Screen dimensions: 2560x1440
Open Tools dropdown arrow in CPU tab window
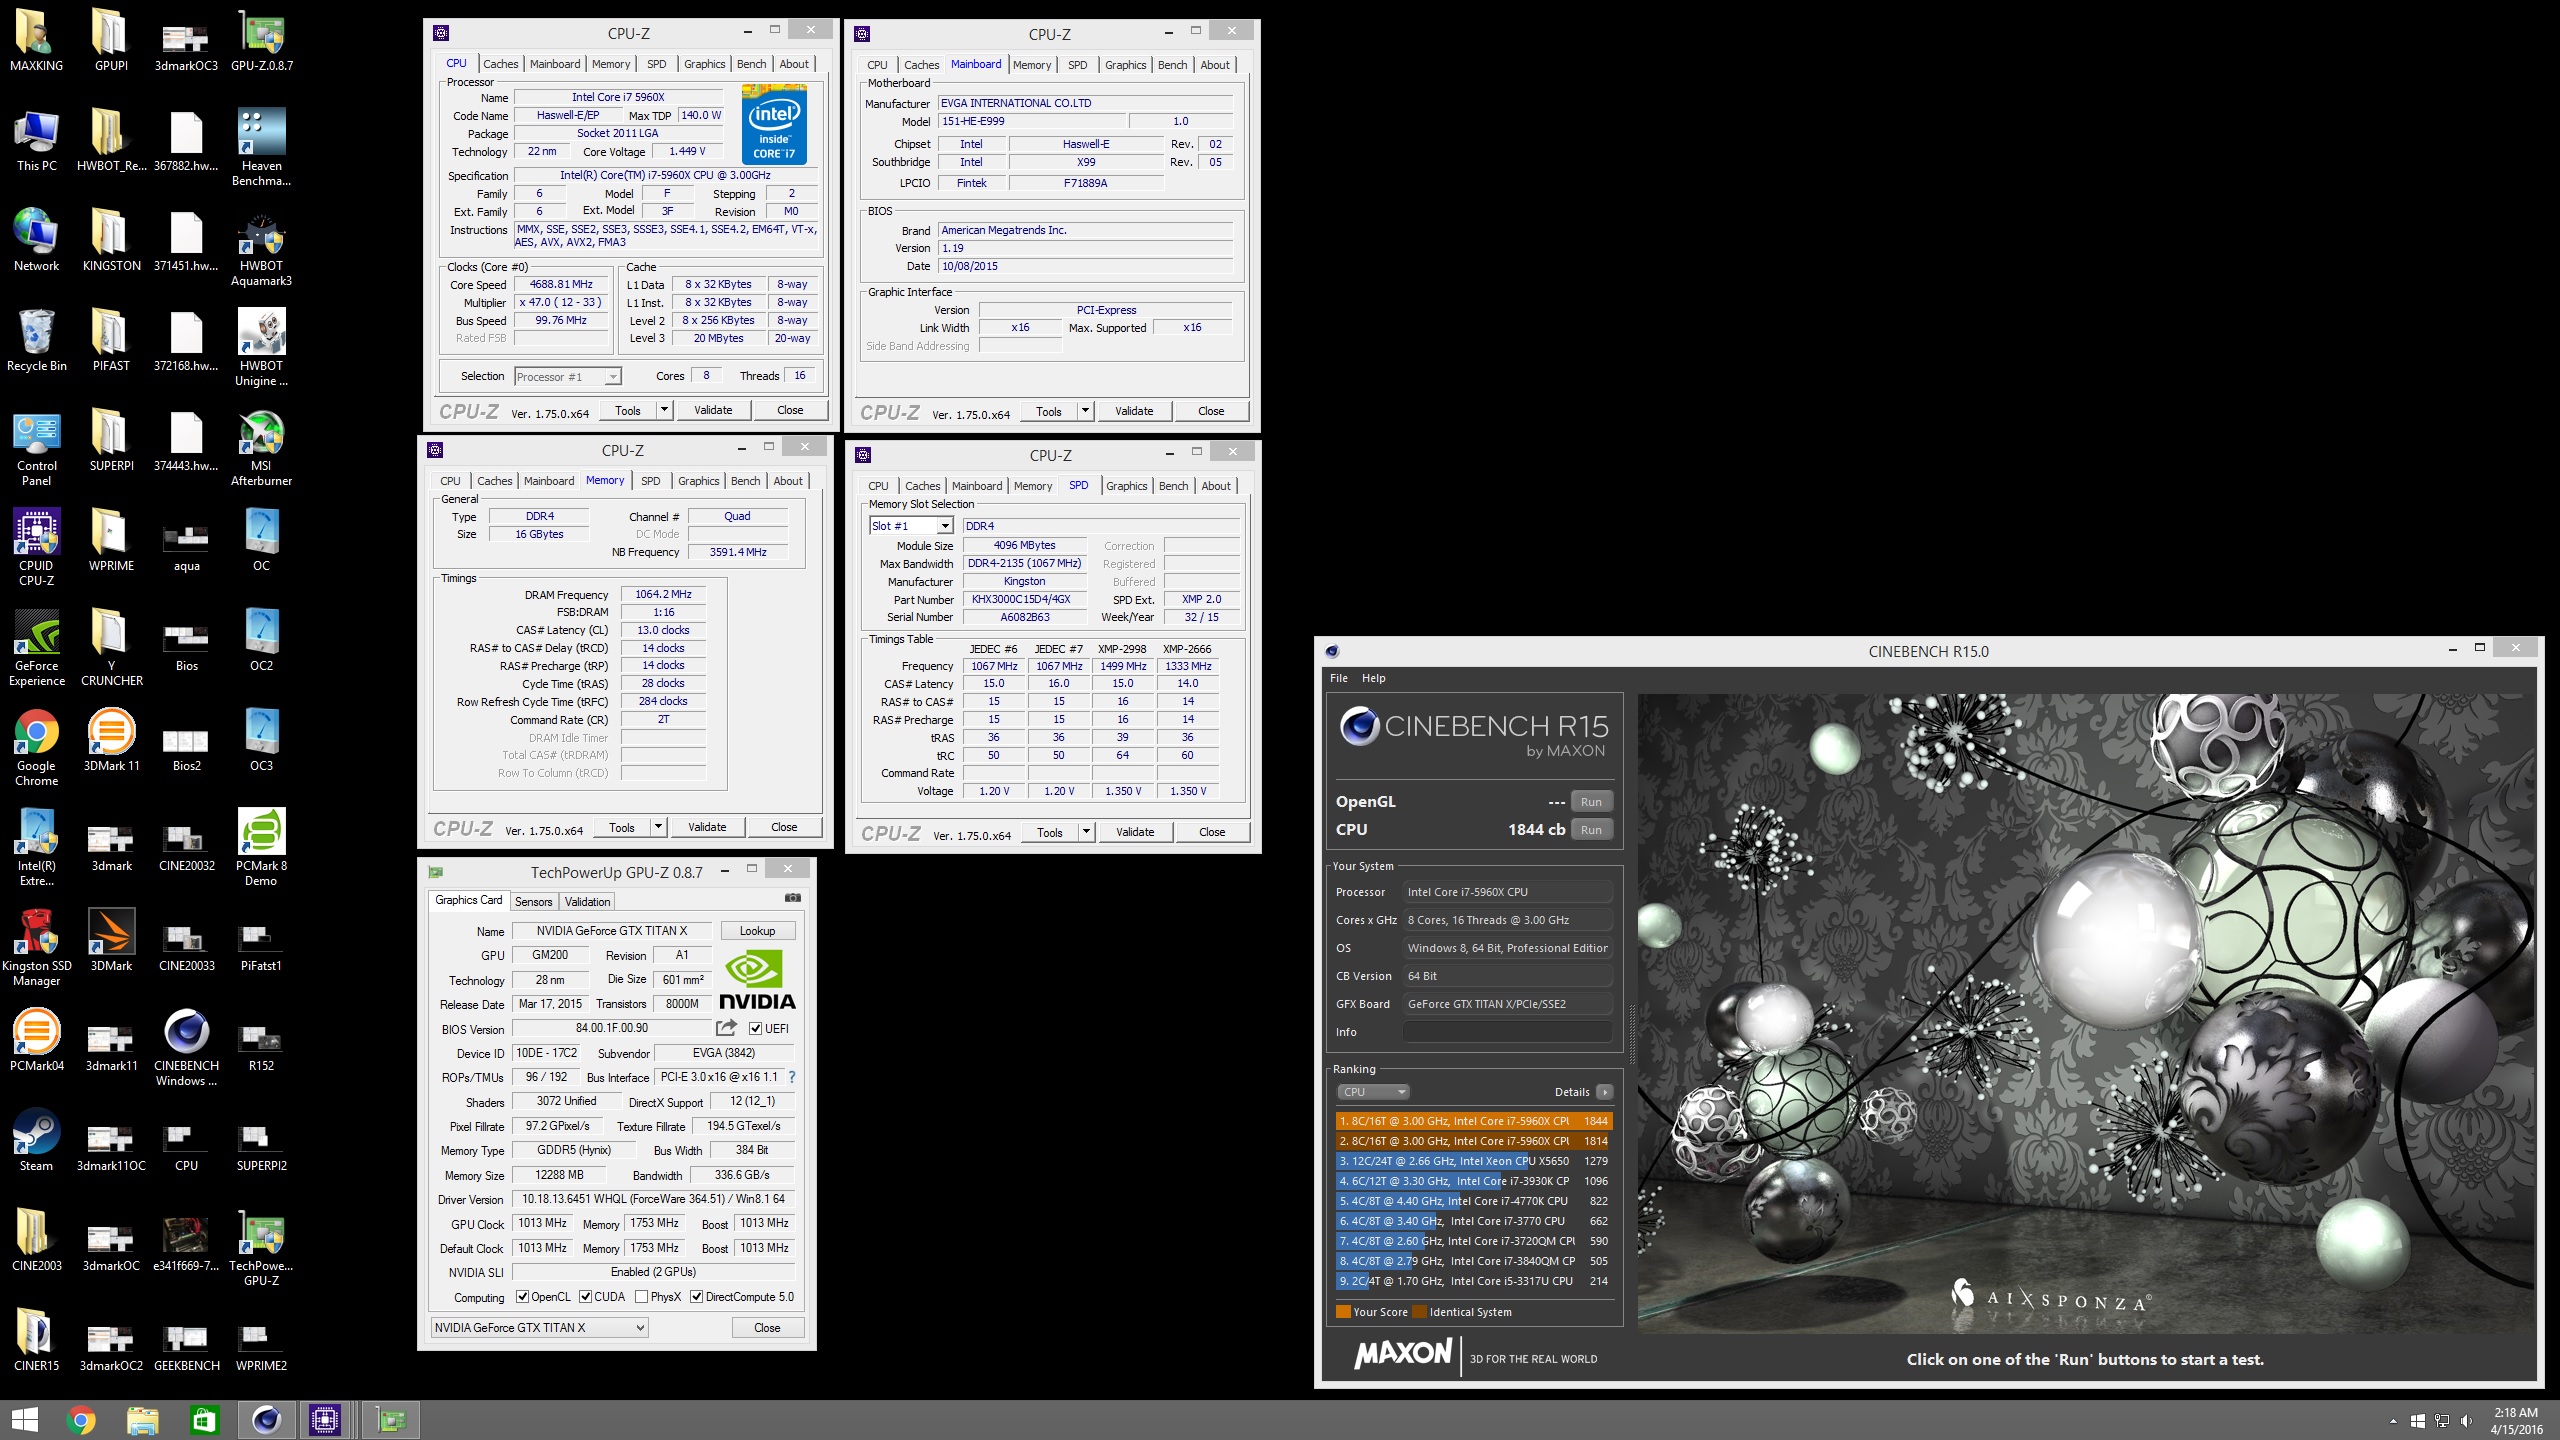[x=663, y=410]
